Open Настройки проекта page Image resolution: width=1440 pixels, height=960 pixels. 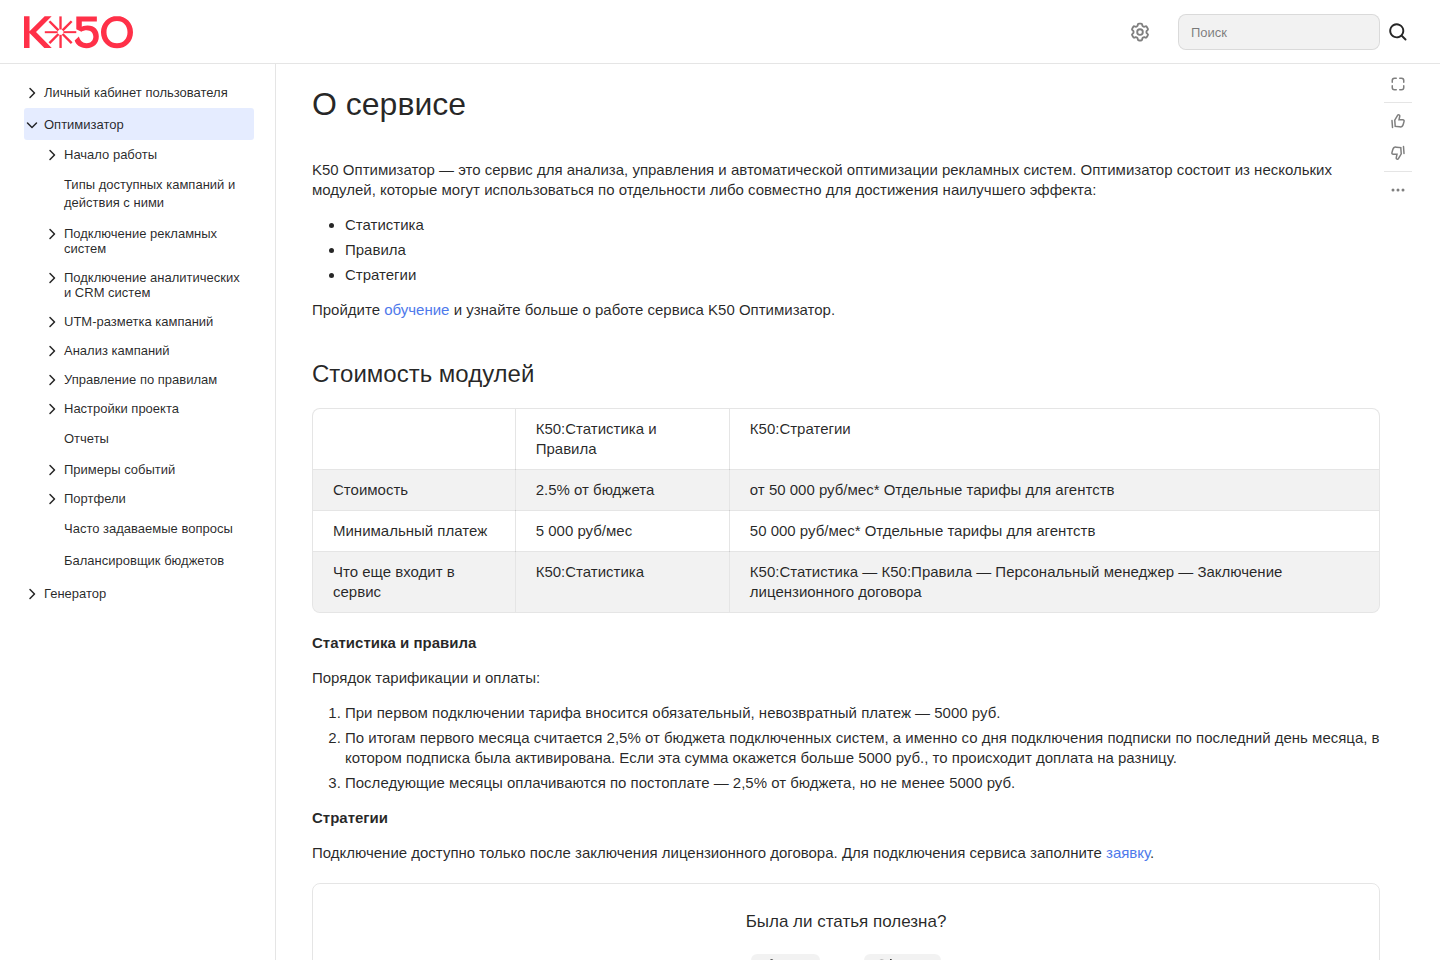pyautogui.click(x=121, y=409)
